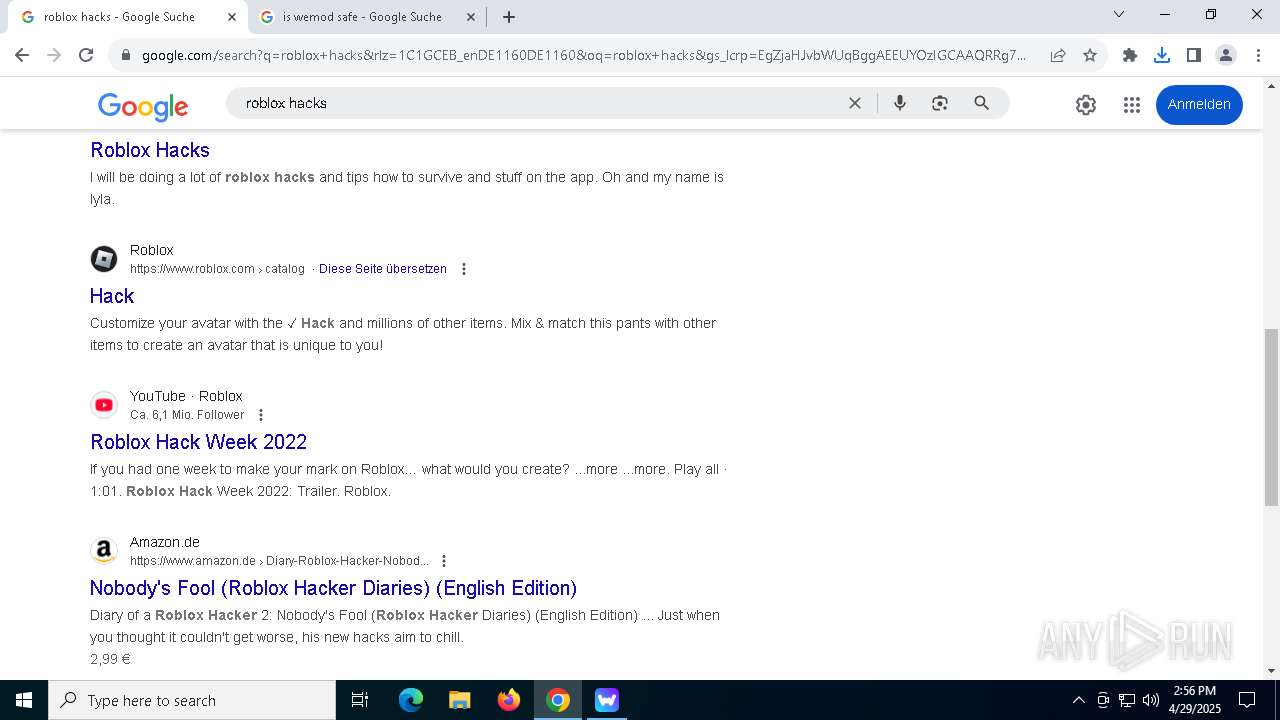This screenshot has height=720, width=1280.
Task: Open the Windows Start menu
Action: point(24,700)
